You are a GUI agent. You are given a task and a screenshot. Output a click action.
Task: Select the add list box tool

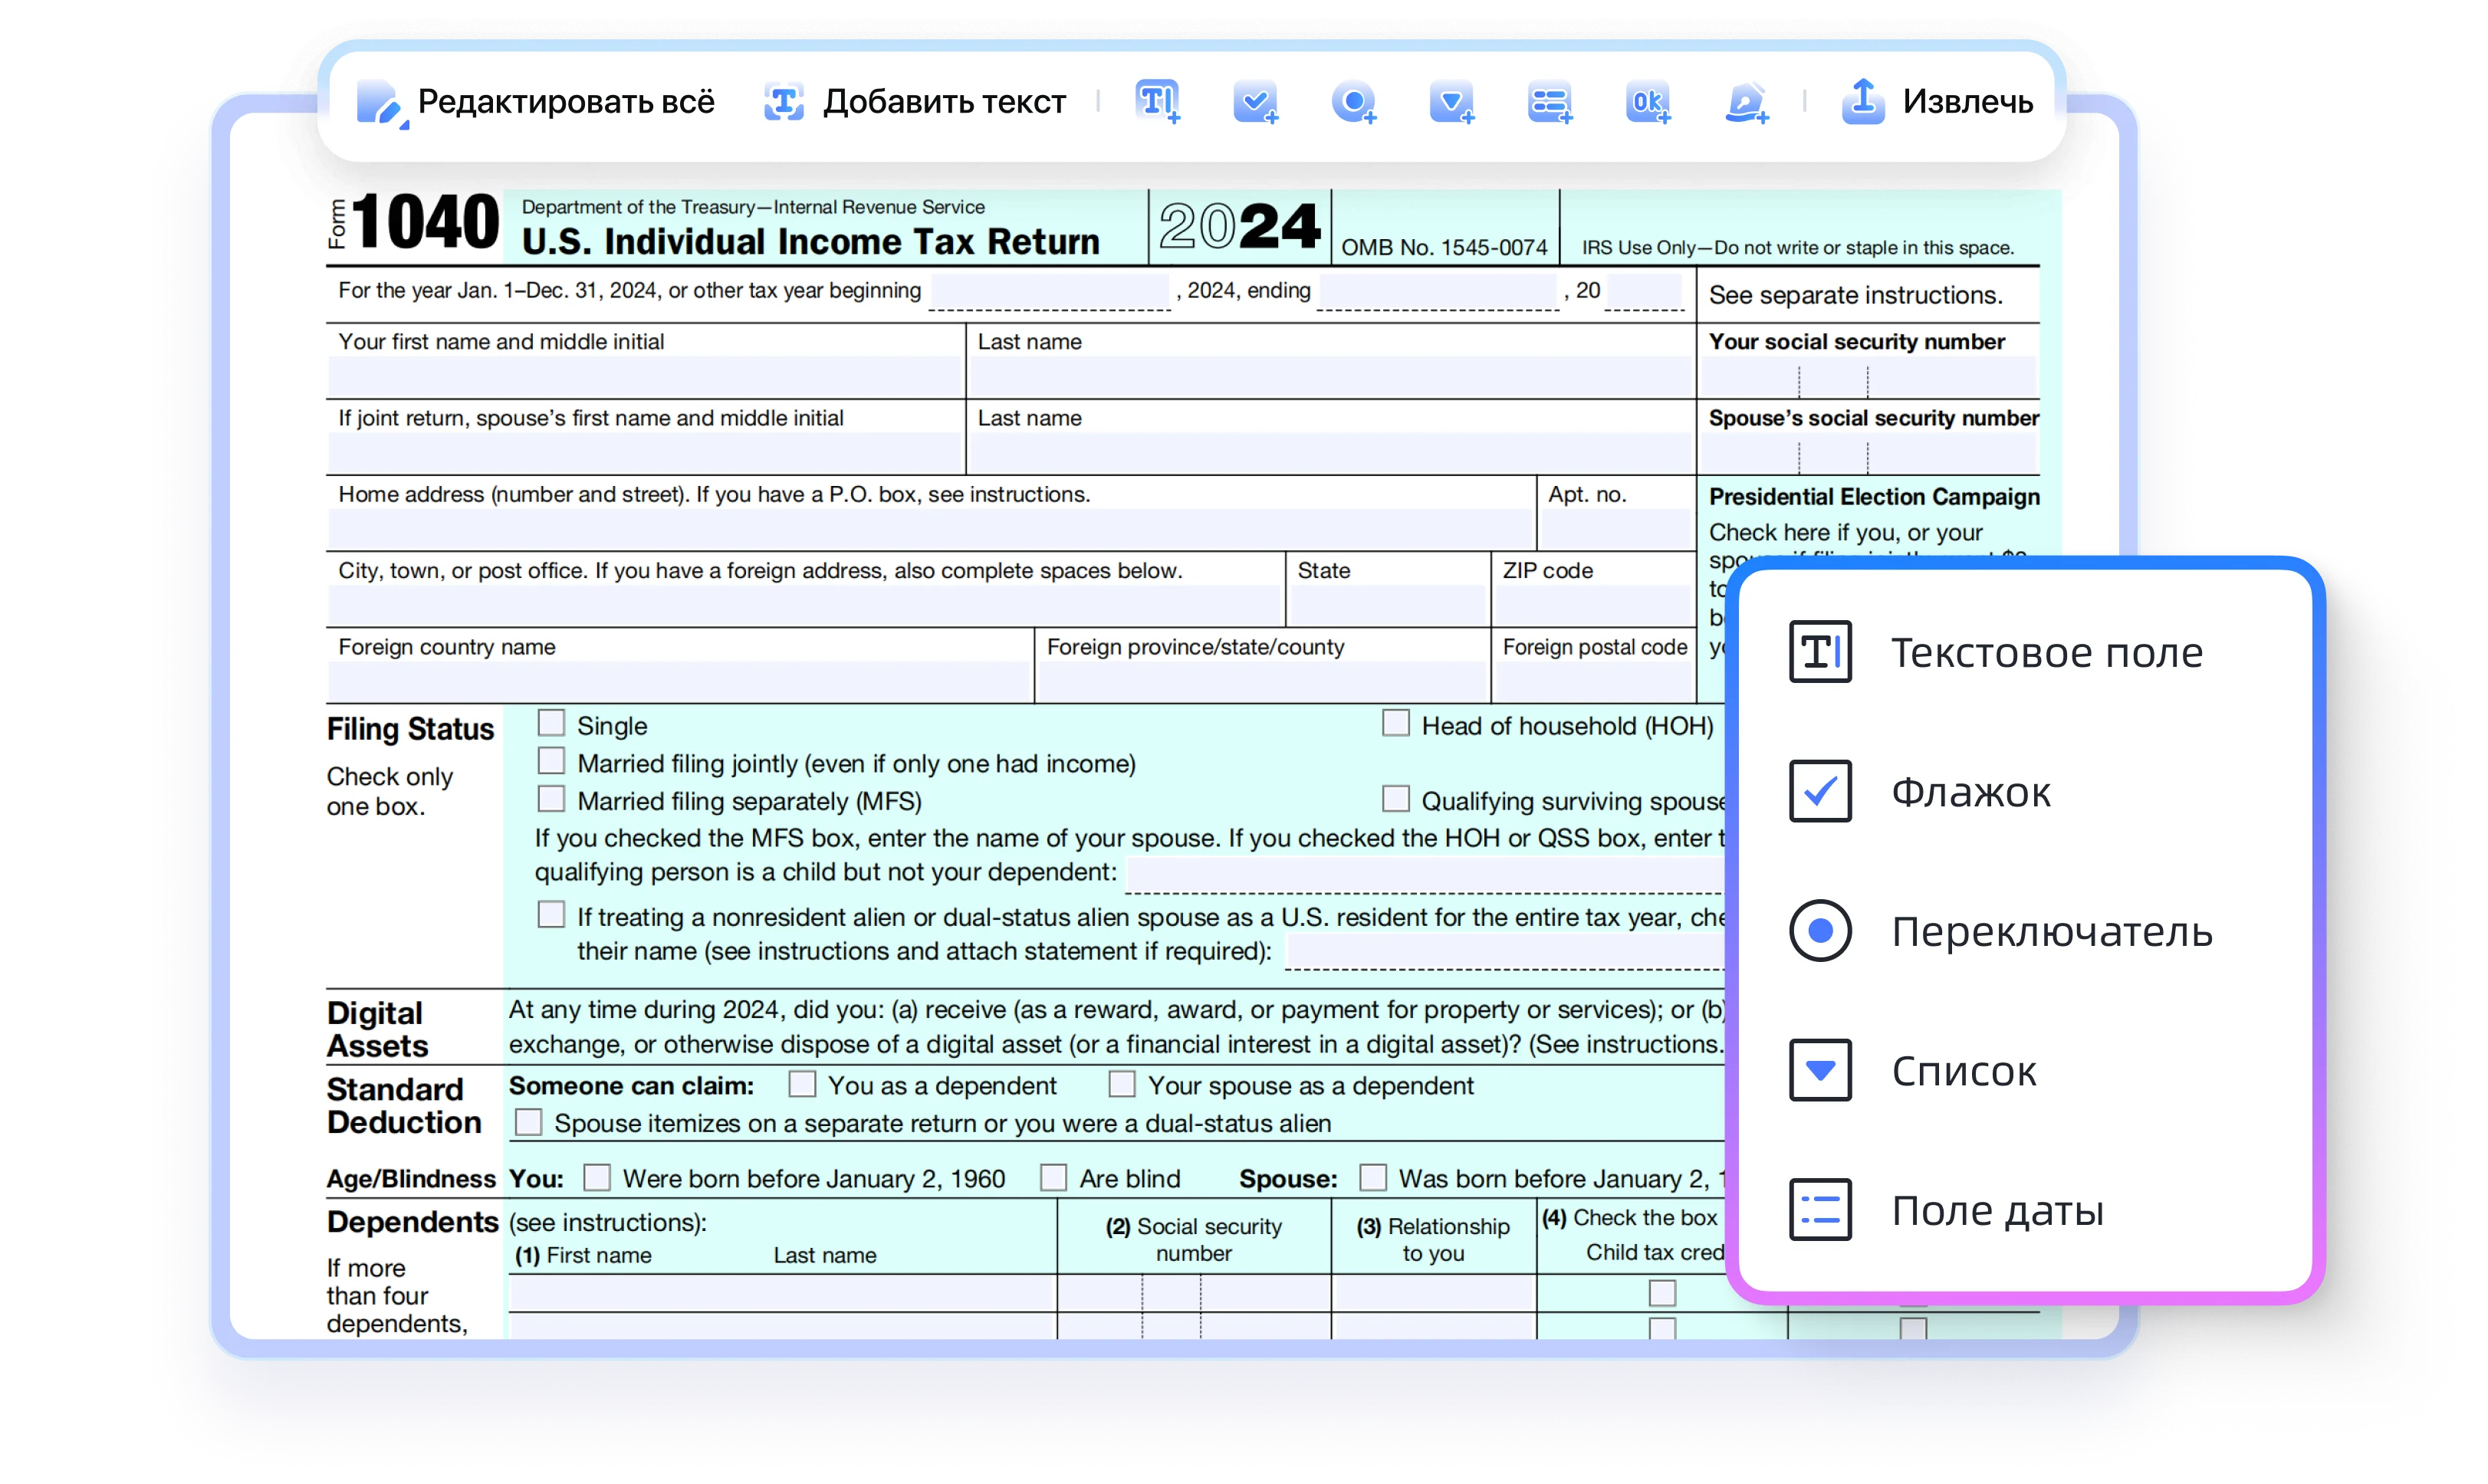tap(1548, 101)
